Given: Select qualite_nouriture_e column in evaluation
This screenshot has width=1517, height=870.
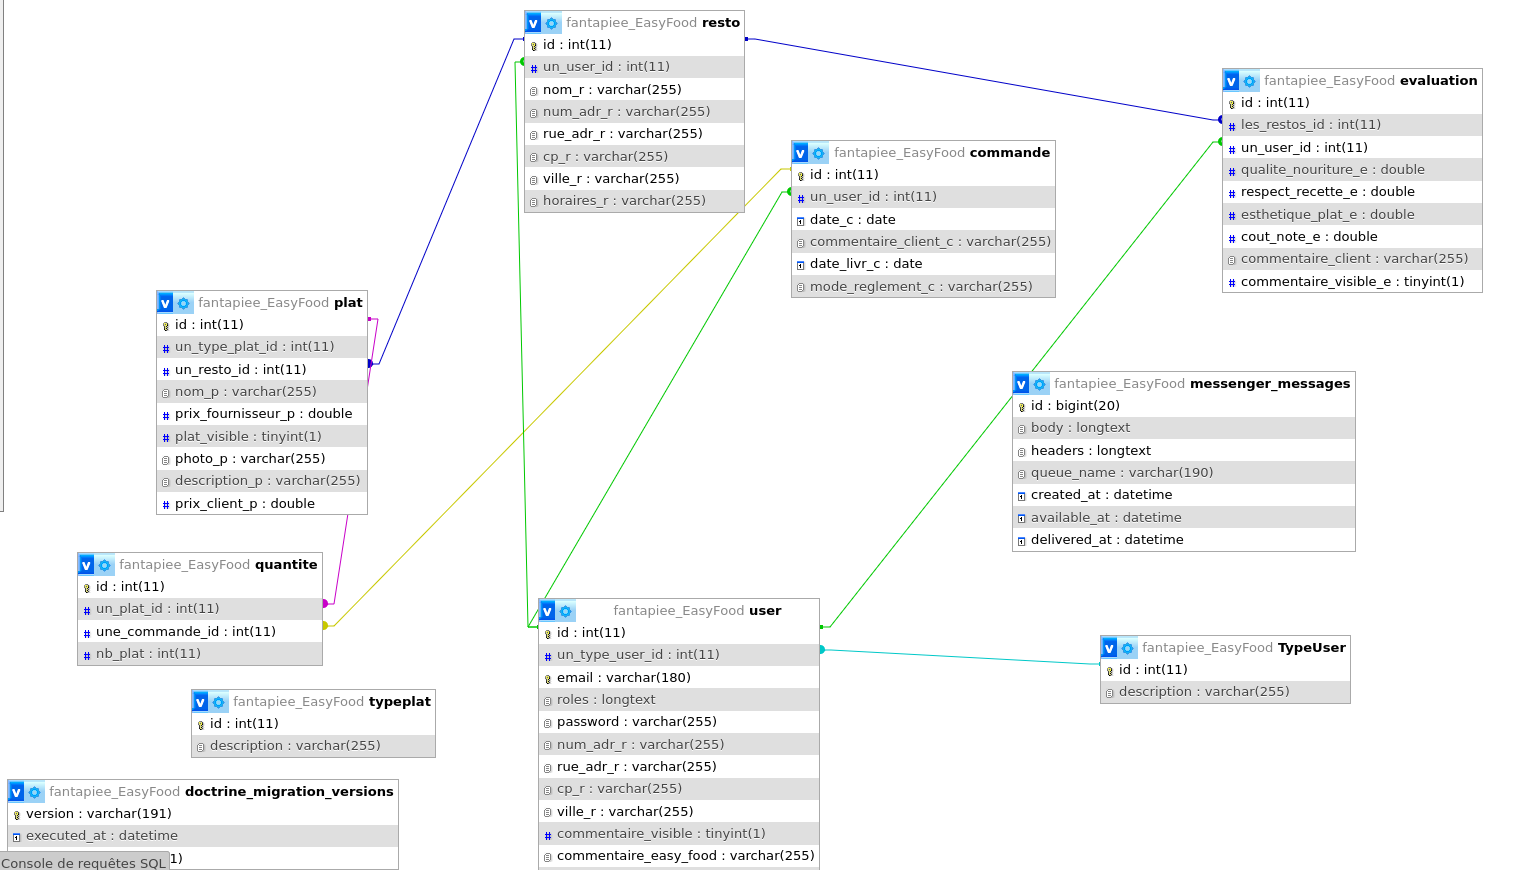Looking at the screenshot, I should [x=1352, y=170].
